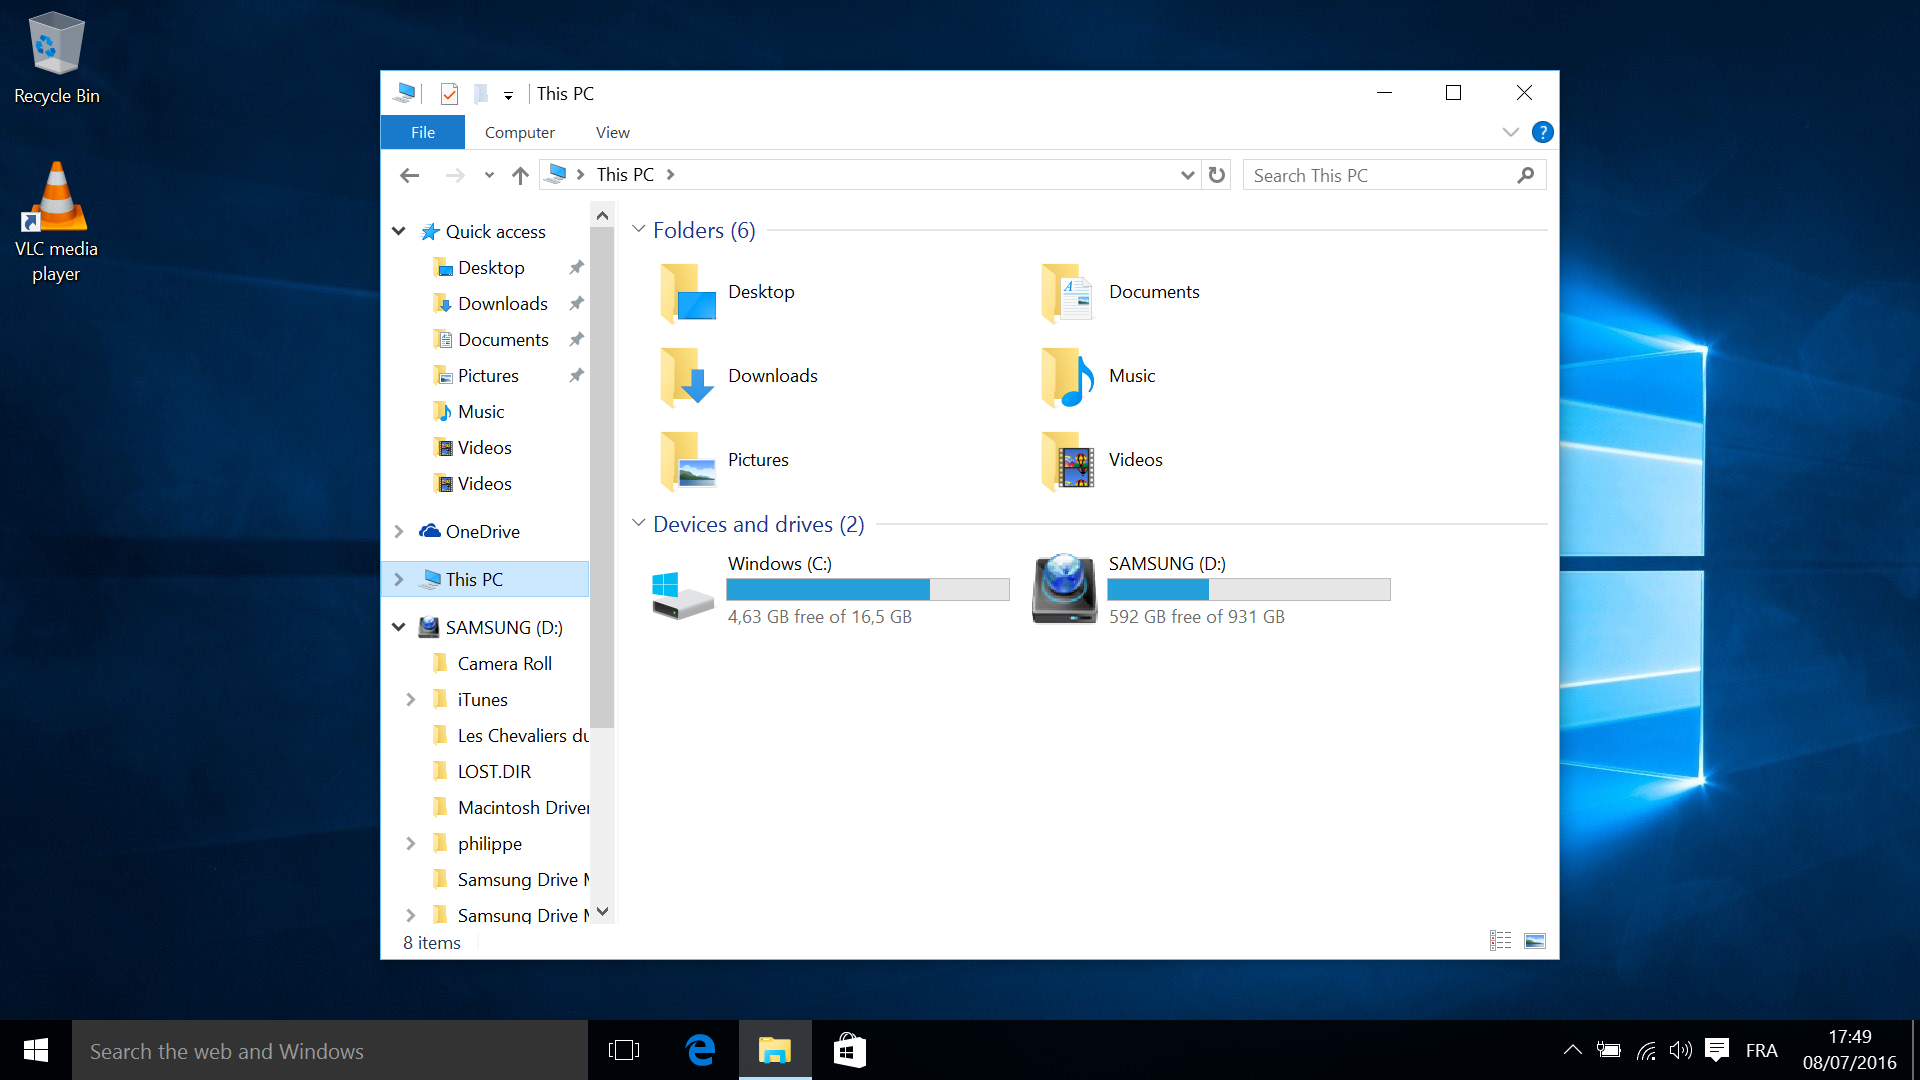Open the clock showing 17:49
The height and width of the screenshot is (1080, 1920).
(1849, 1050)
